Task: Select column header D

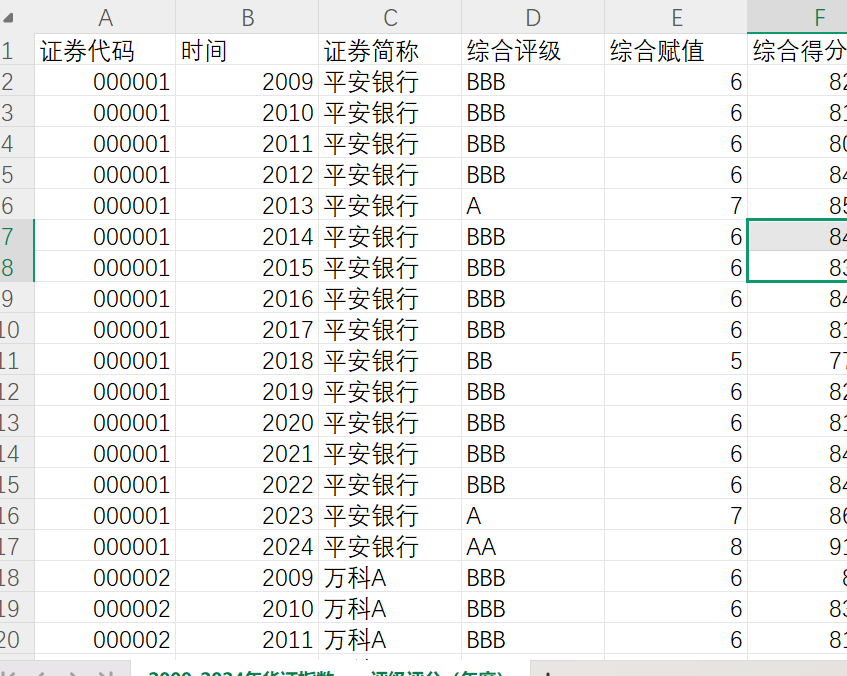Action: coord(532,17)
